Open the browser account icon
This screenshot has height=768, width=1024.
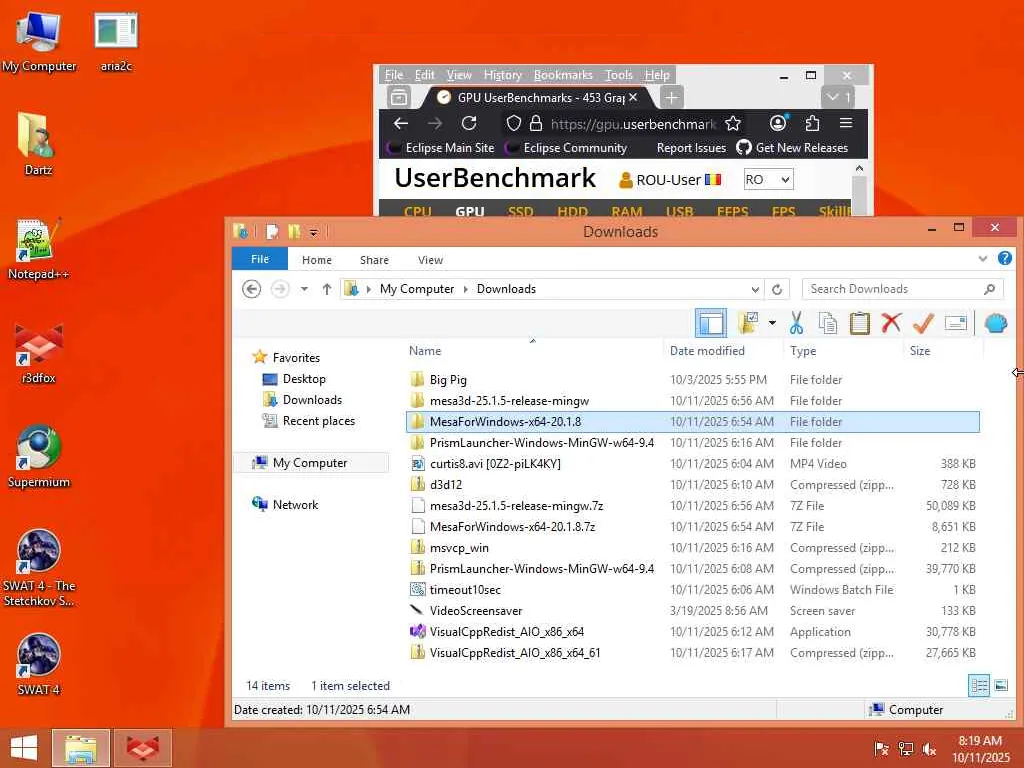tap(778, 123)
